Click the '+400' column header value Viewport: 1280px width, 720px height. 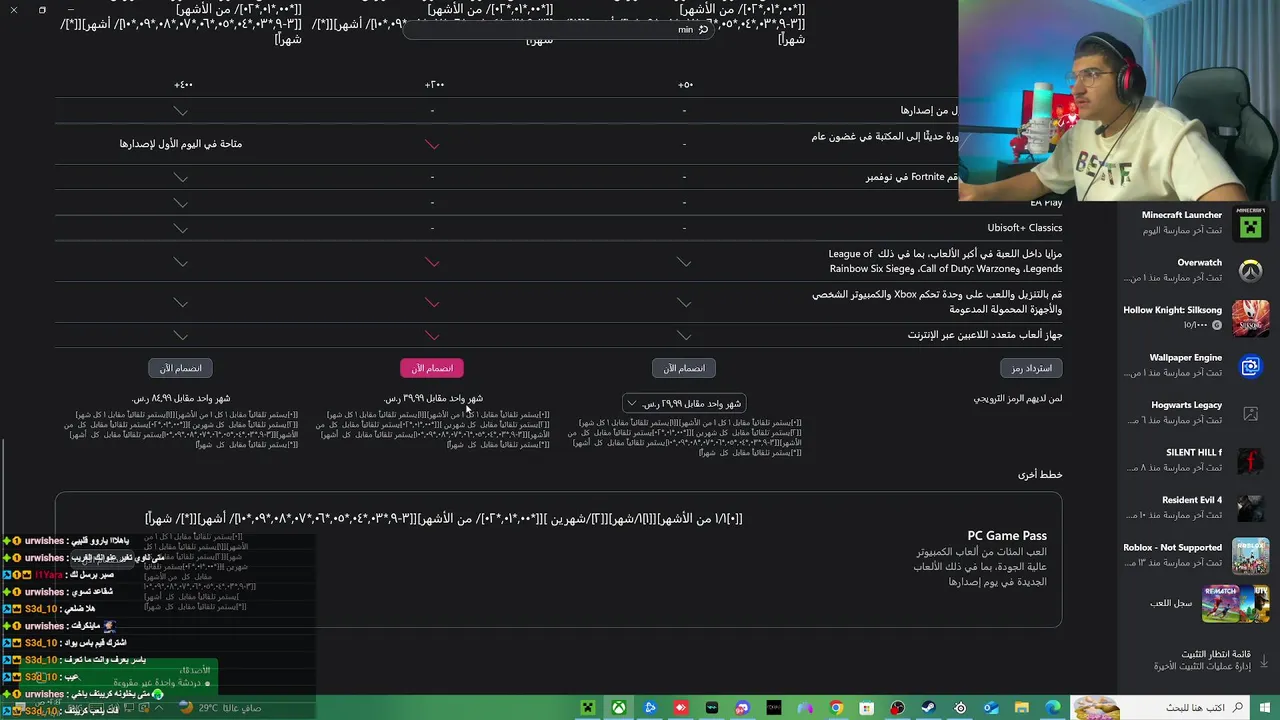[182, 85]
